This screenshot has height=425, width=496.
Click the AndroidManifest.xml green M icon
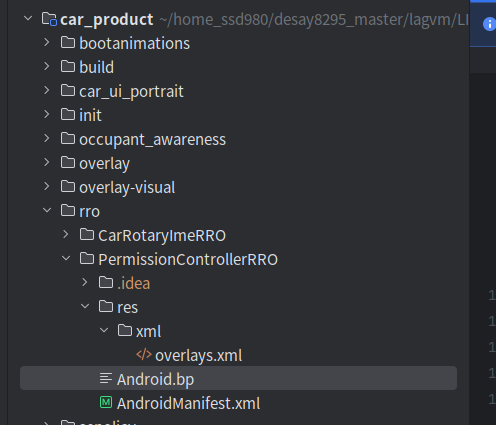[106, 402]
